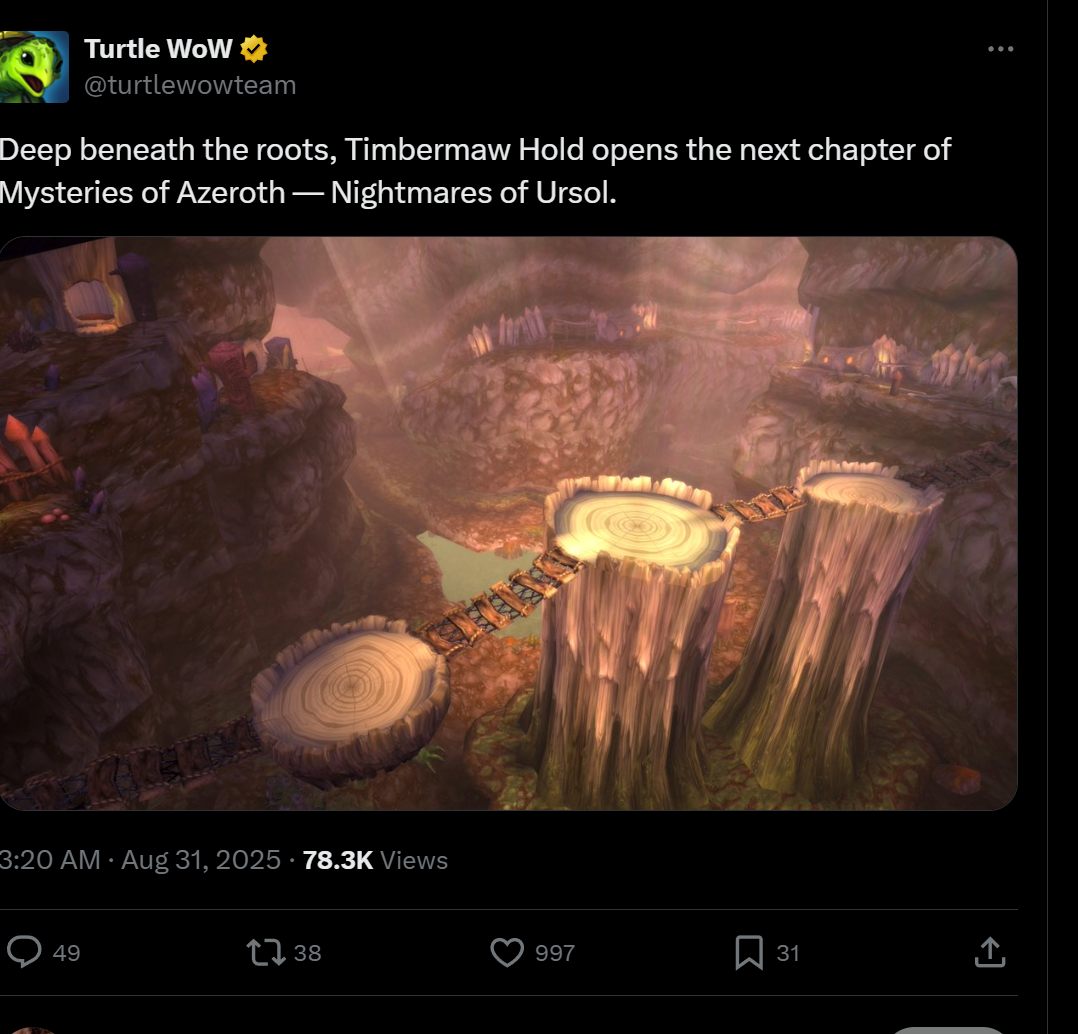
Task: Open the Timbermaw Hold image
Action: [x=508, y=523]
